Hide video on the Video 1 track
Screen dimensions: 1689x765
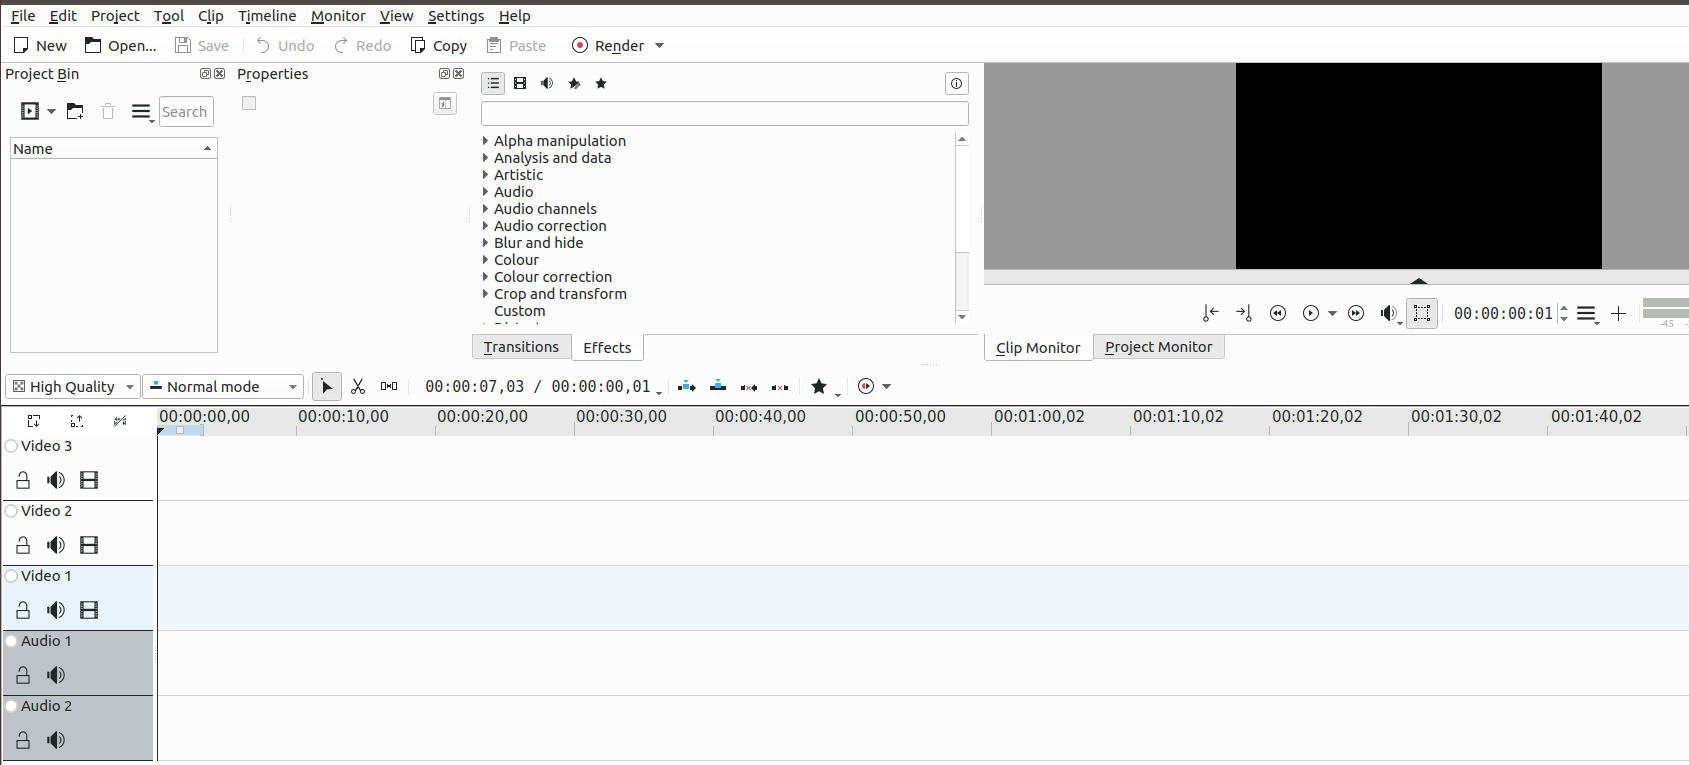click(x=89, y=611)
